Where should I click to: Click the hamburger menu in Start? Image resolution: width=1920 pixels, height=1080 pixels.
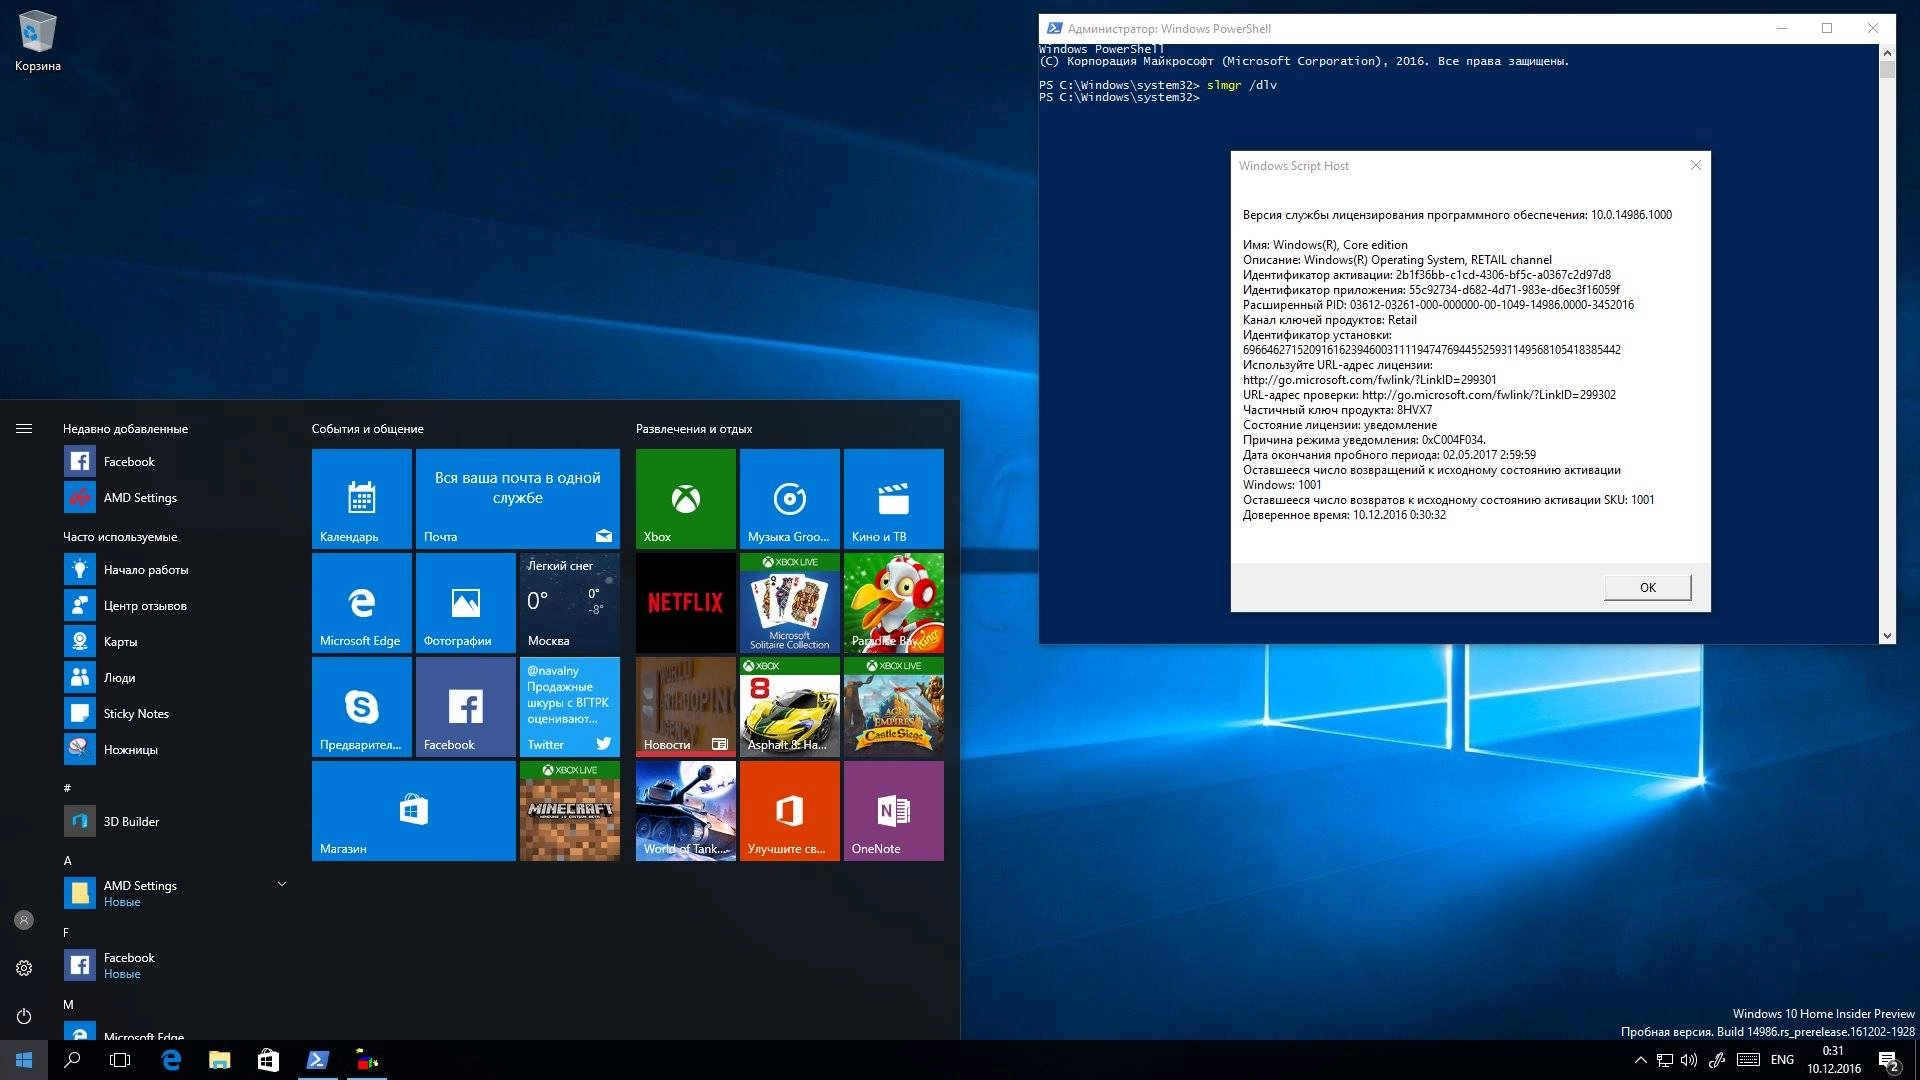[x=24, y=429]
